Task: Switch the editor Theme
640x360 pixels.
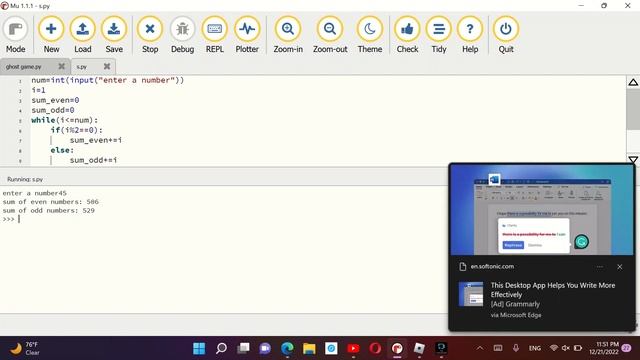Action: 370,35
